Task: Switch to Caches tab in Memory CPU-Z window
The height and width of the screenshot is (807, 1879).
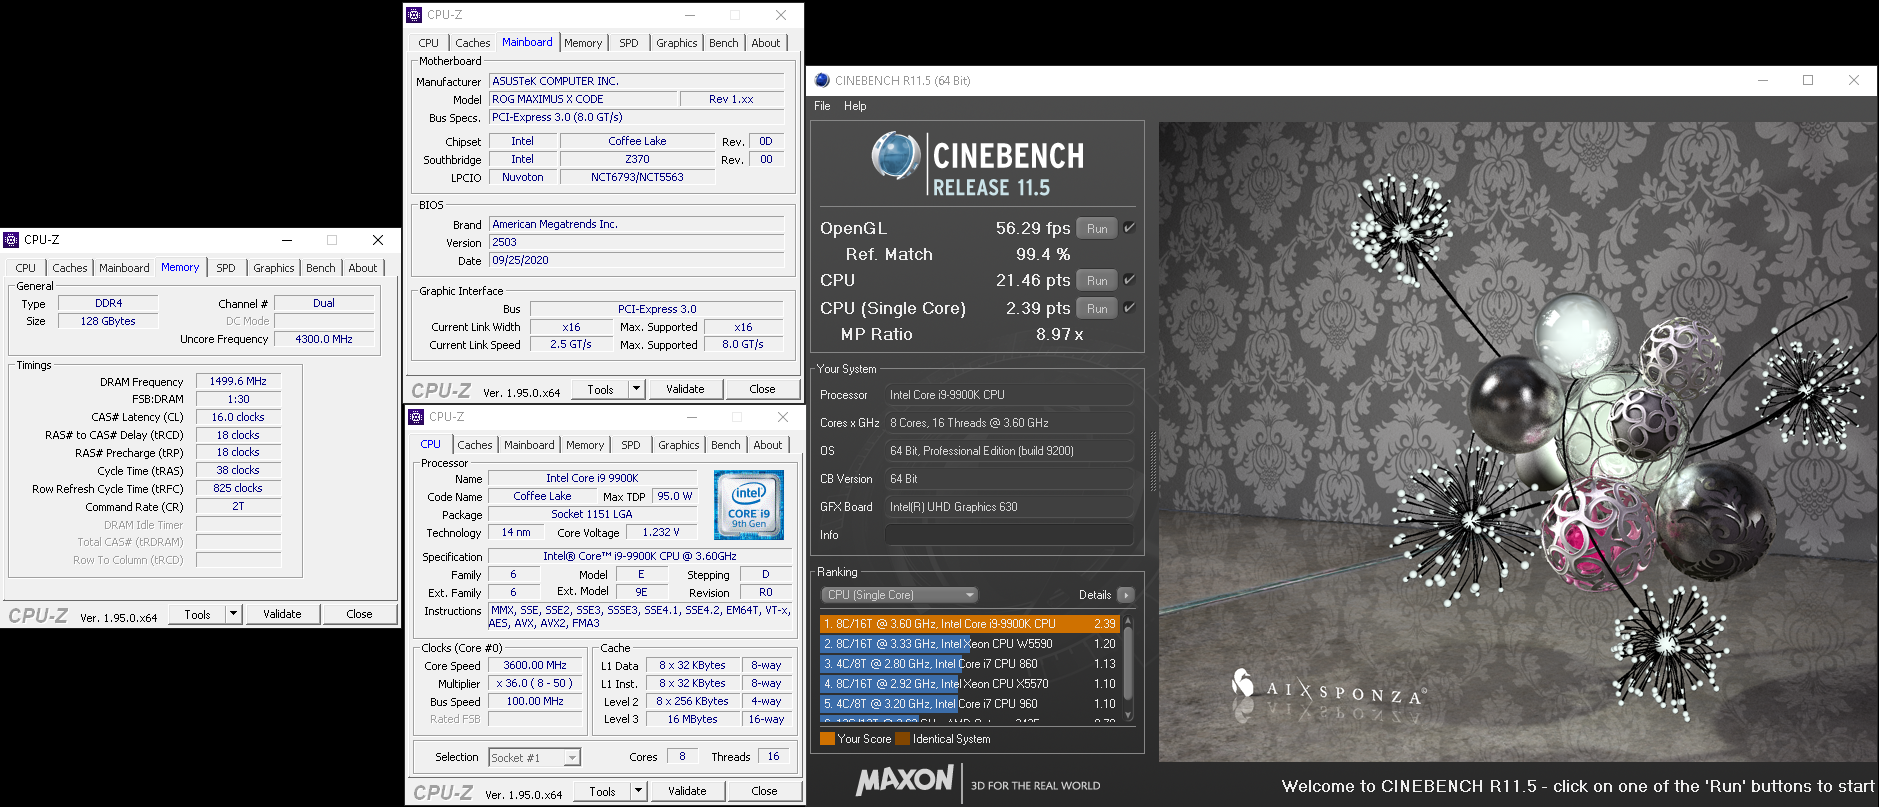Action: point(70,268)
